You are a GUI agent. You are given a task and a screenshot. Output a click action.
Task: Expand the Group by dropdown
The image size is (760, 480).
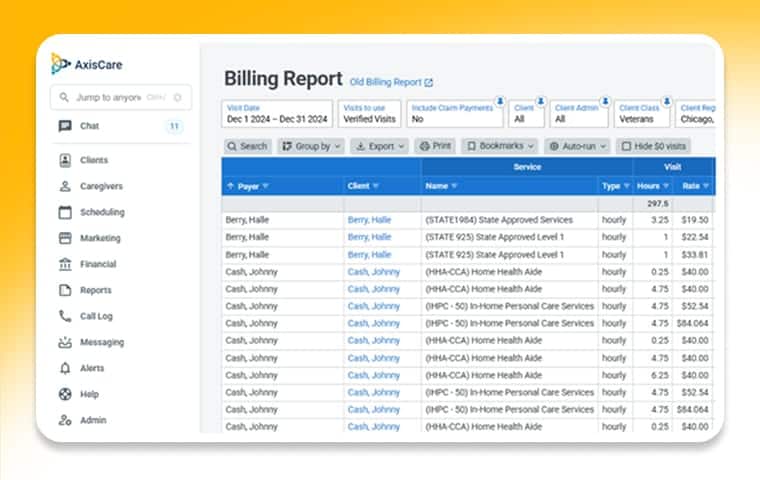point(311,146)
